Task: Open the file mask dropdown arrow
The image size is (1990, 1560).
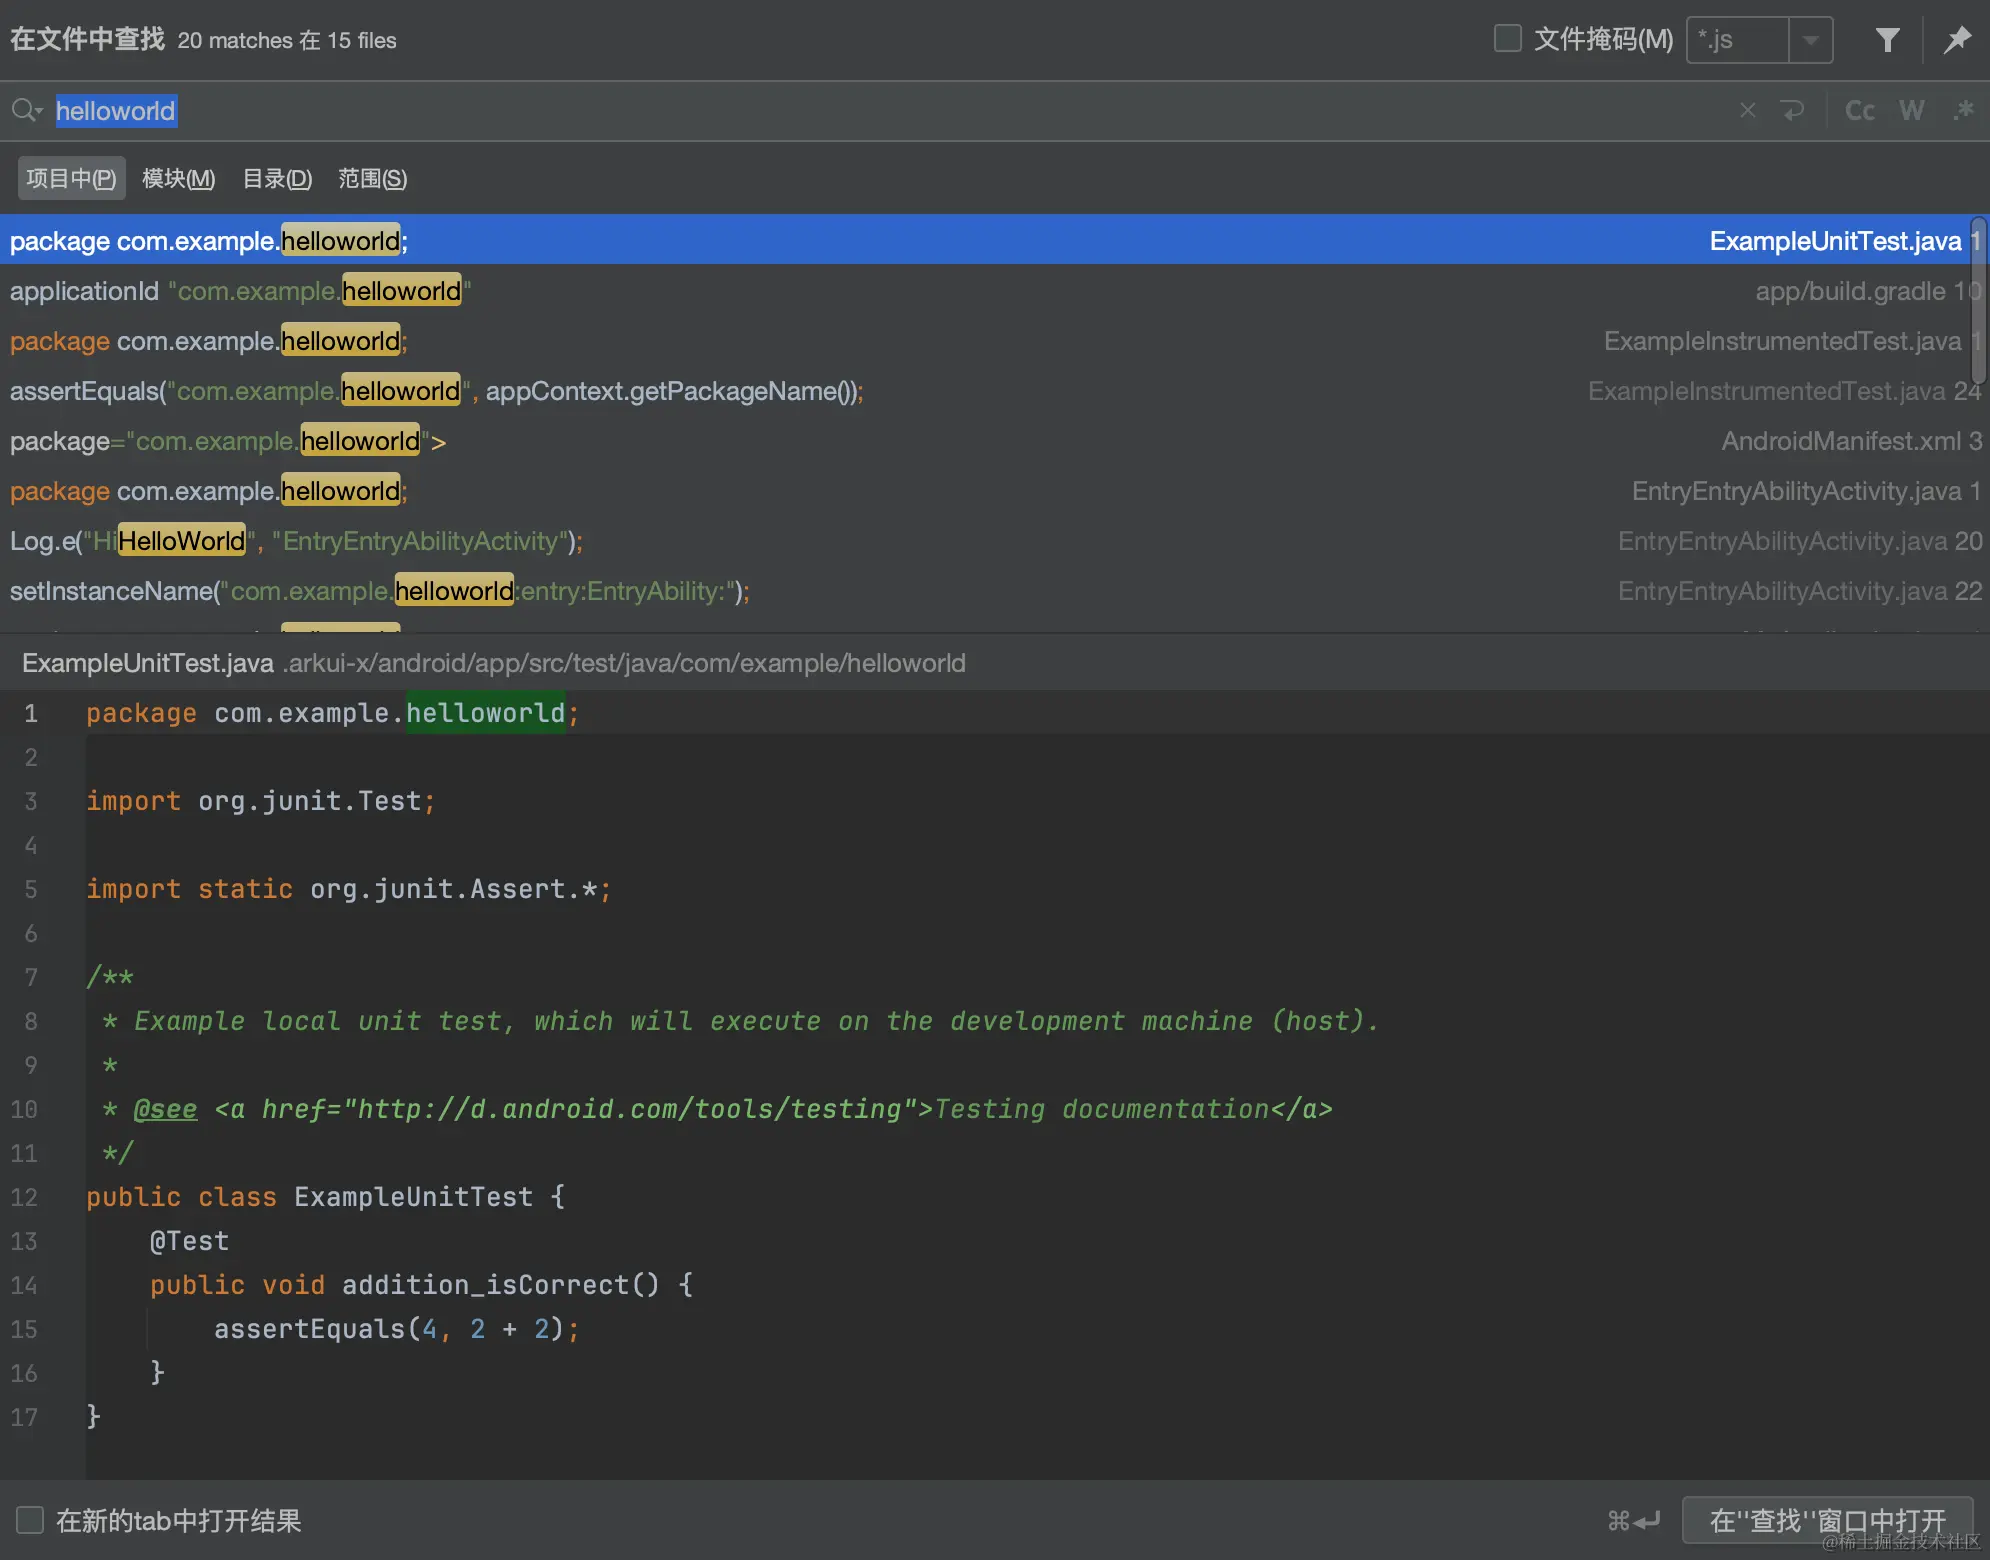Action: [1810, 40]
